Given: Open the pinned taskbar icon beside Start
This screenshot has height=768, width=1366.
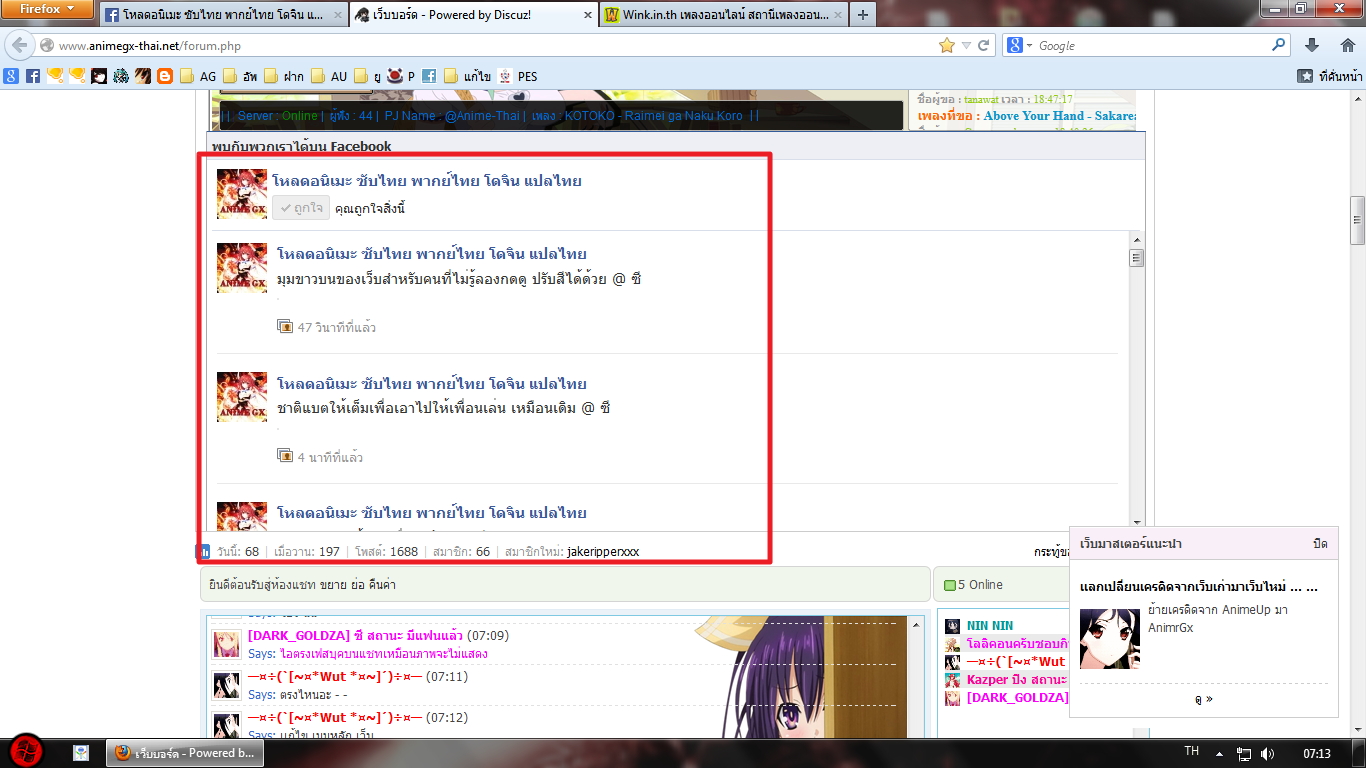Looking at the screenshot, I should click(81, 753).
